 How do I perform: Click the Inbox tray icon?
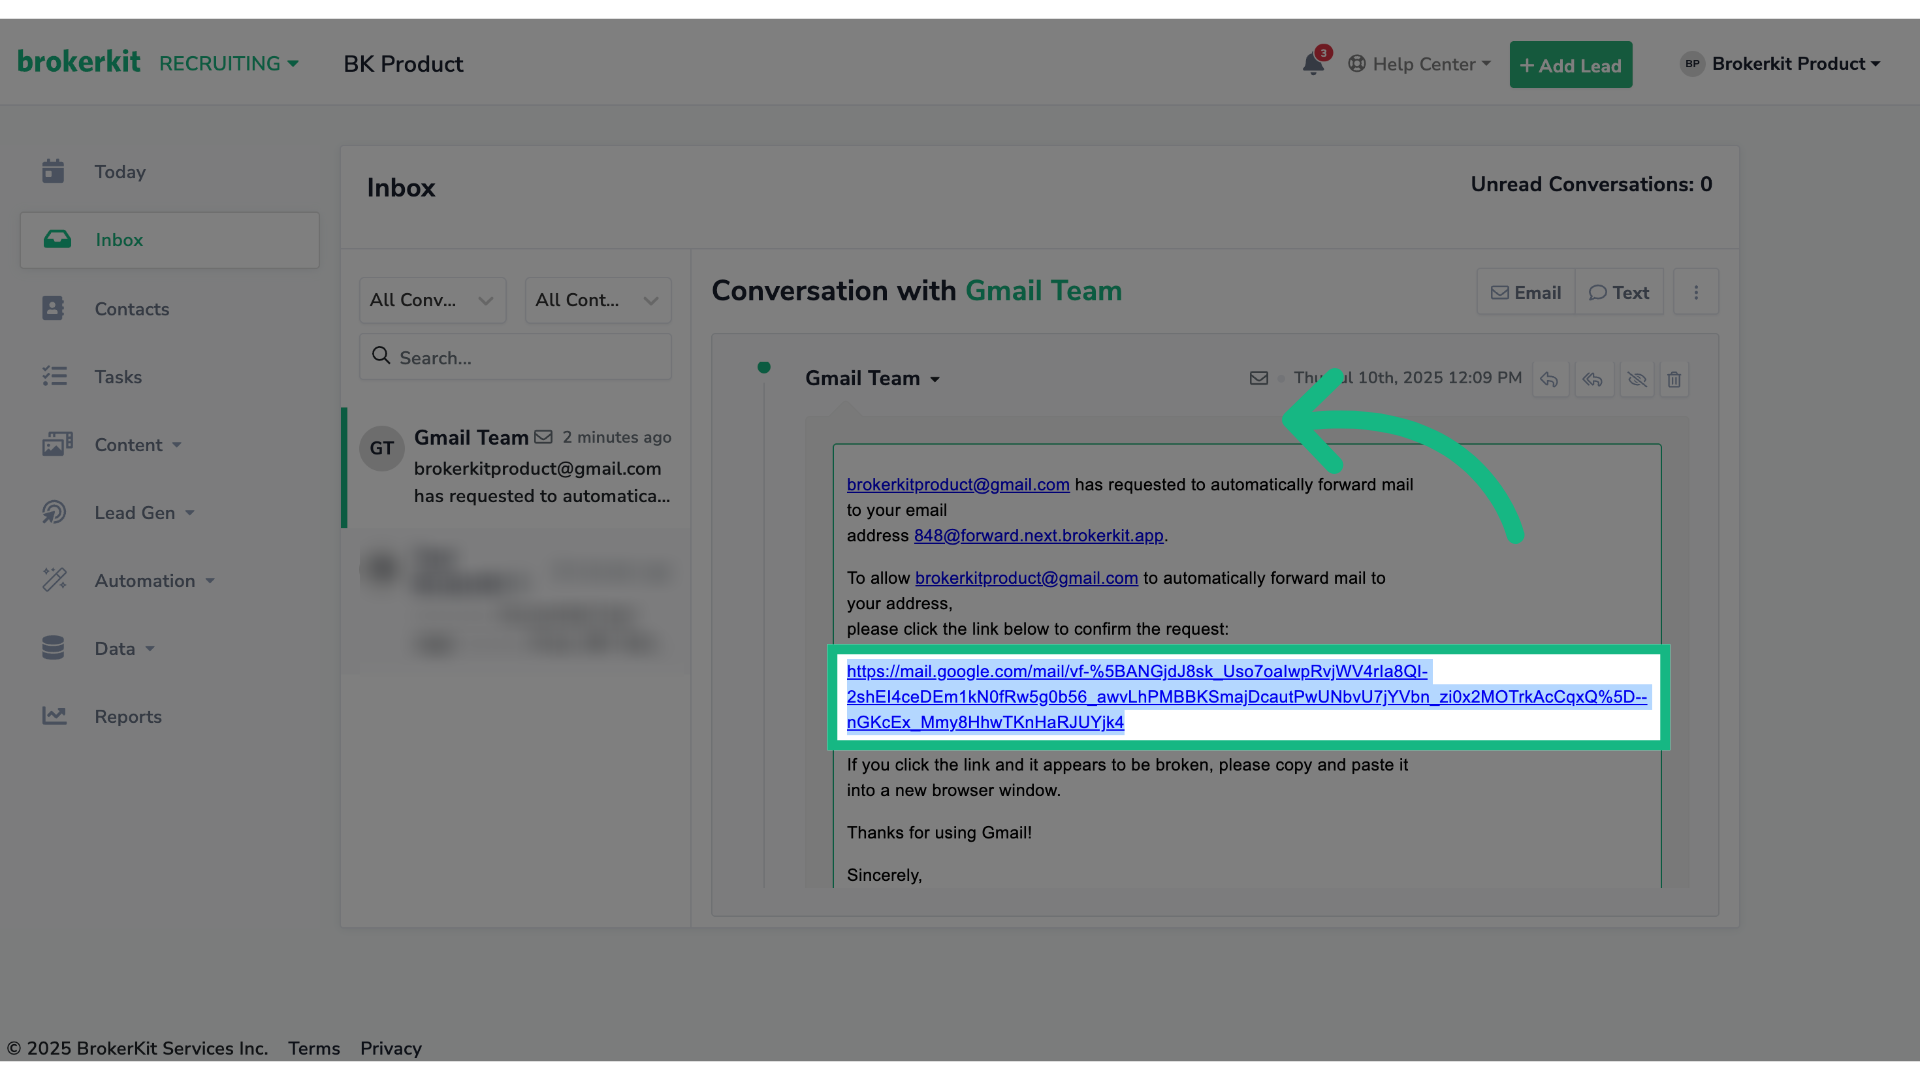[57, 239]
